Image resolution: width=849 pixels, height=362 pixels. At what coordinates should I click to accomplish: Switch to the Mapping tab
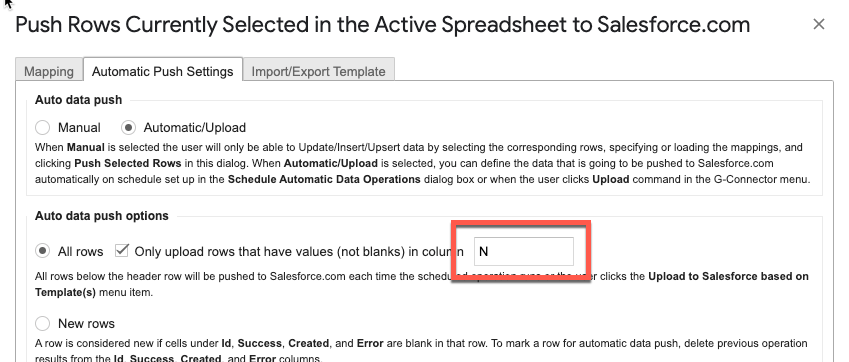click(x=49, y=71)
